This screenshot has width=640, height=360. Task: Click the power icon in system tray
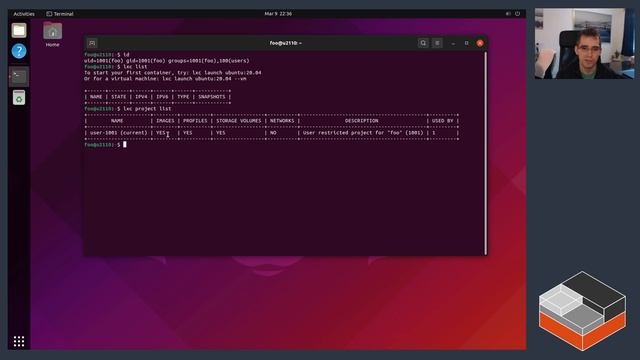tap(518, 14)
